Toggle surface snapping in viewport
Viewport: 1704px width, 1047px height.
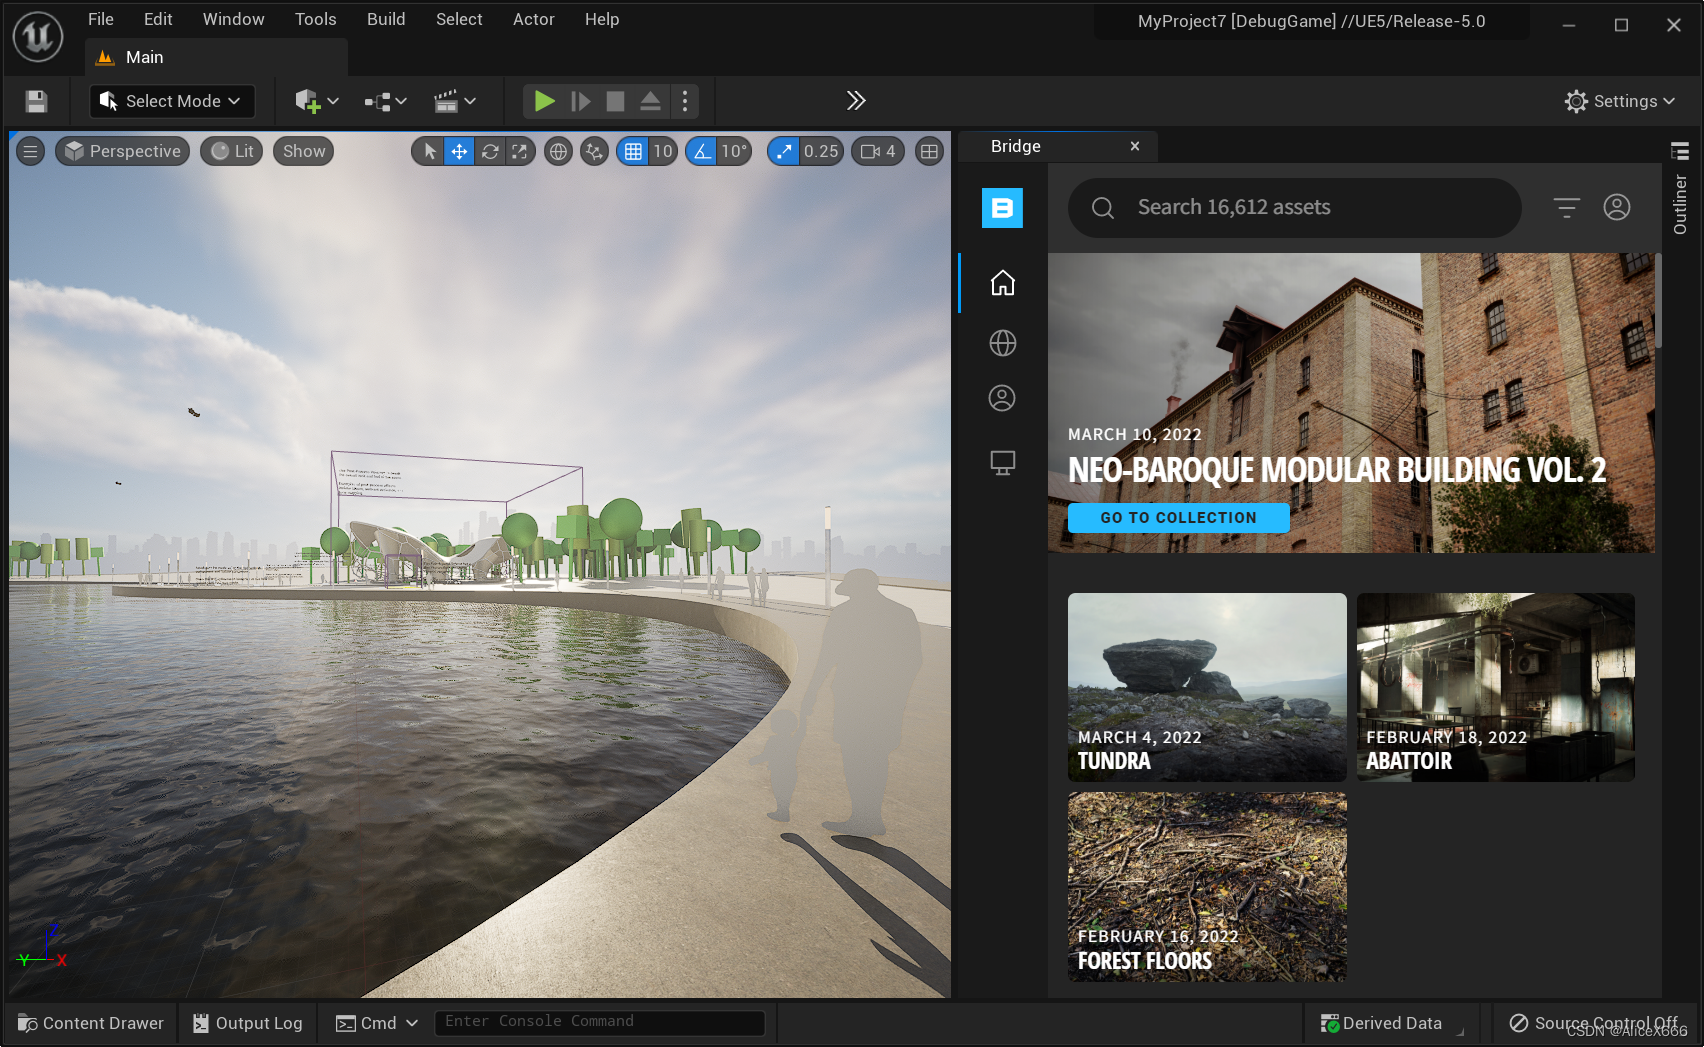(594, 151)
